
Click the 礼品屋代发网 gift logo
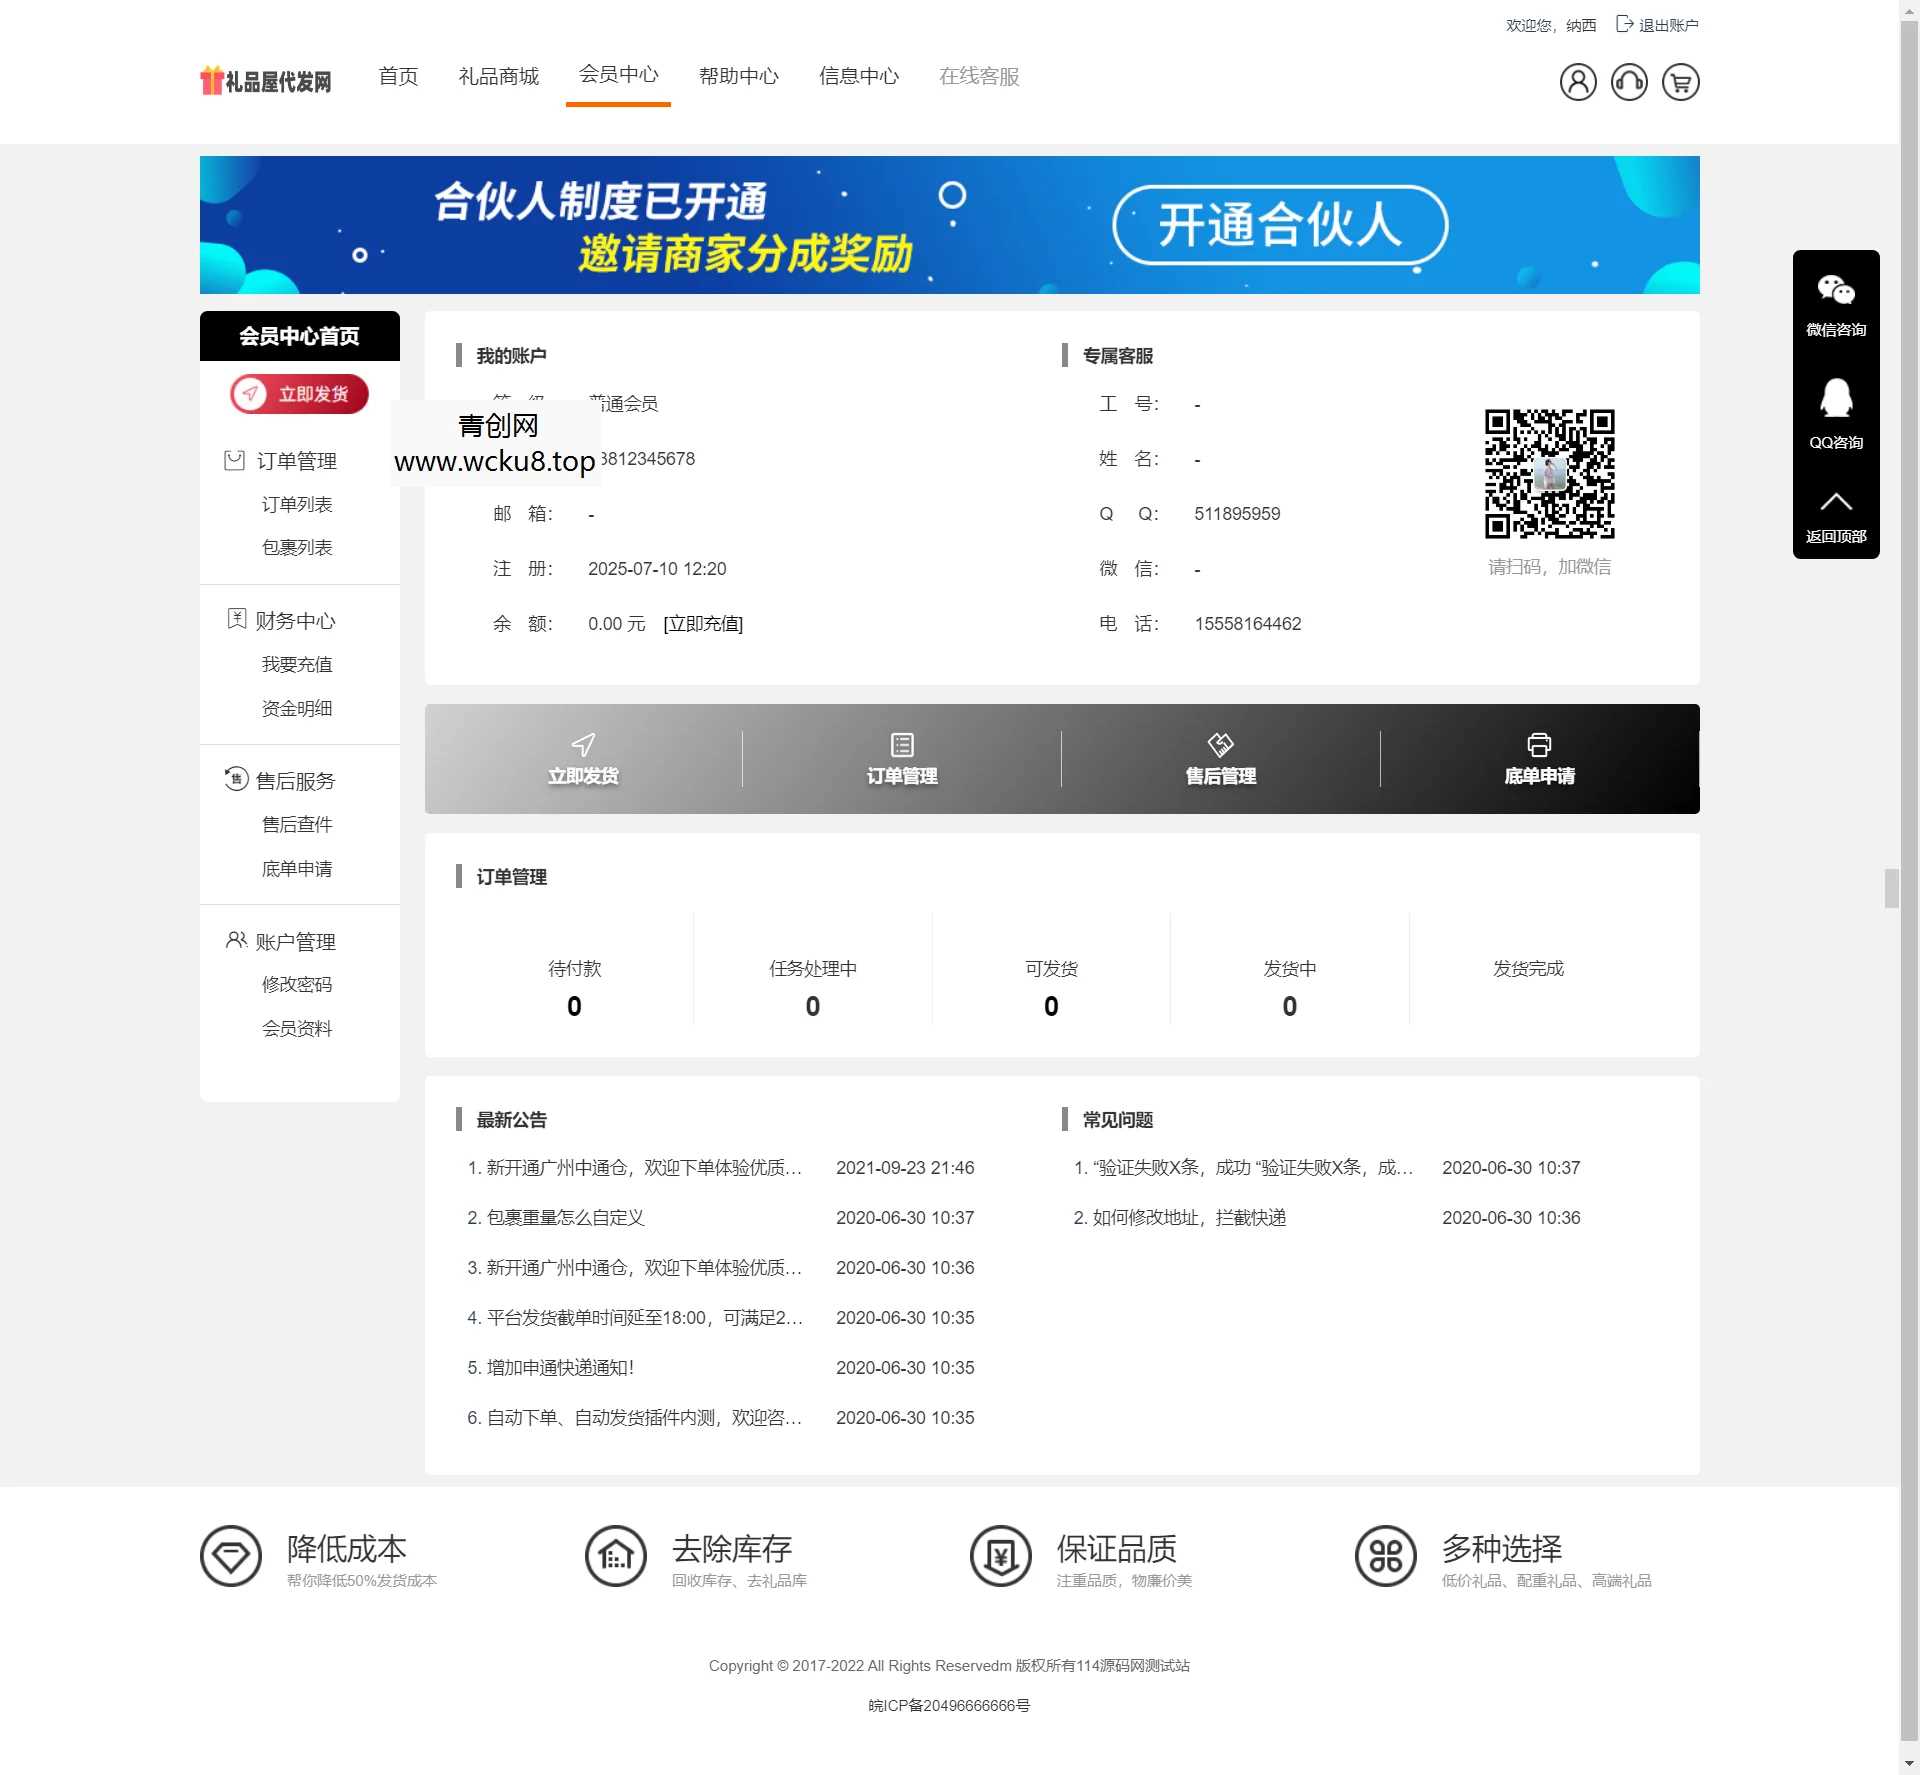(264, 80)
